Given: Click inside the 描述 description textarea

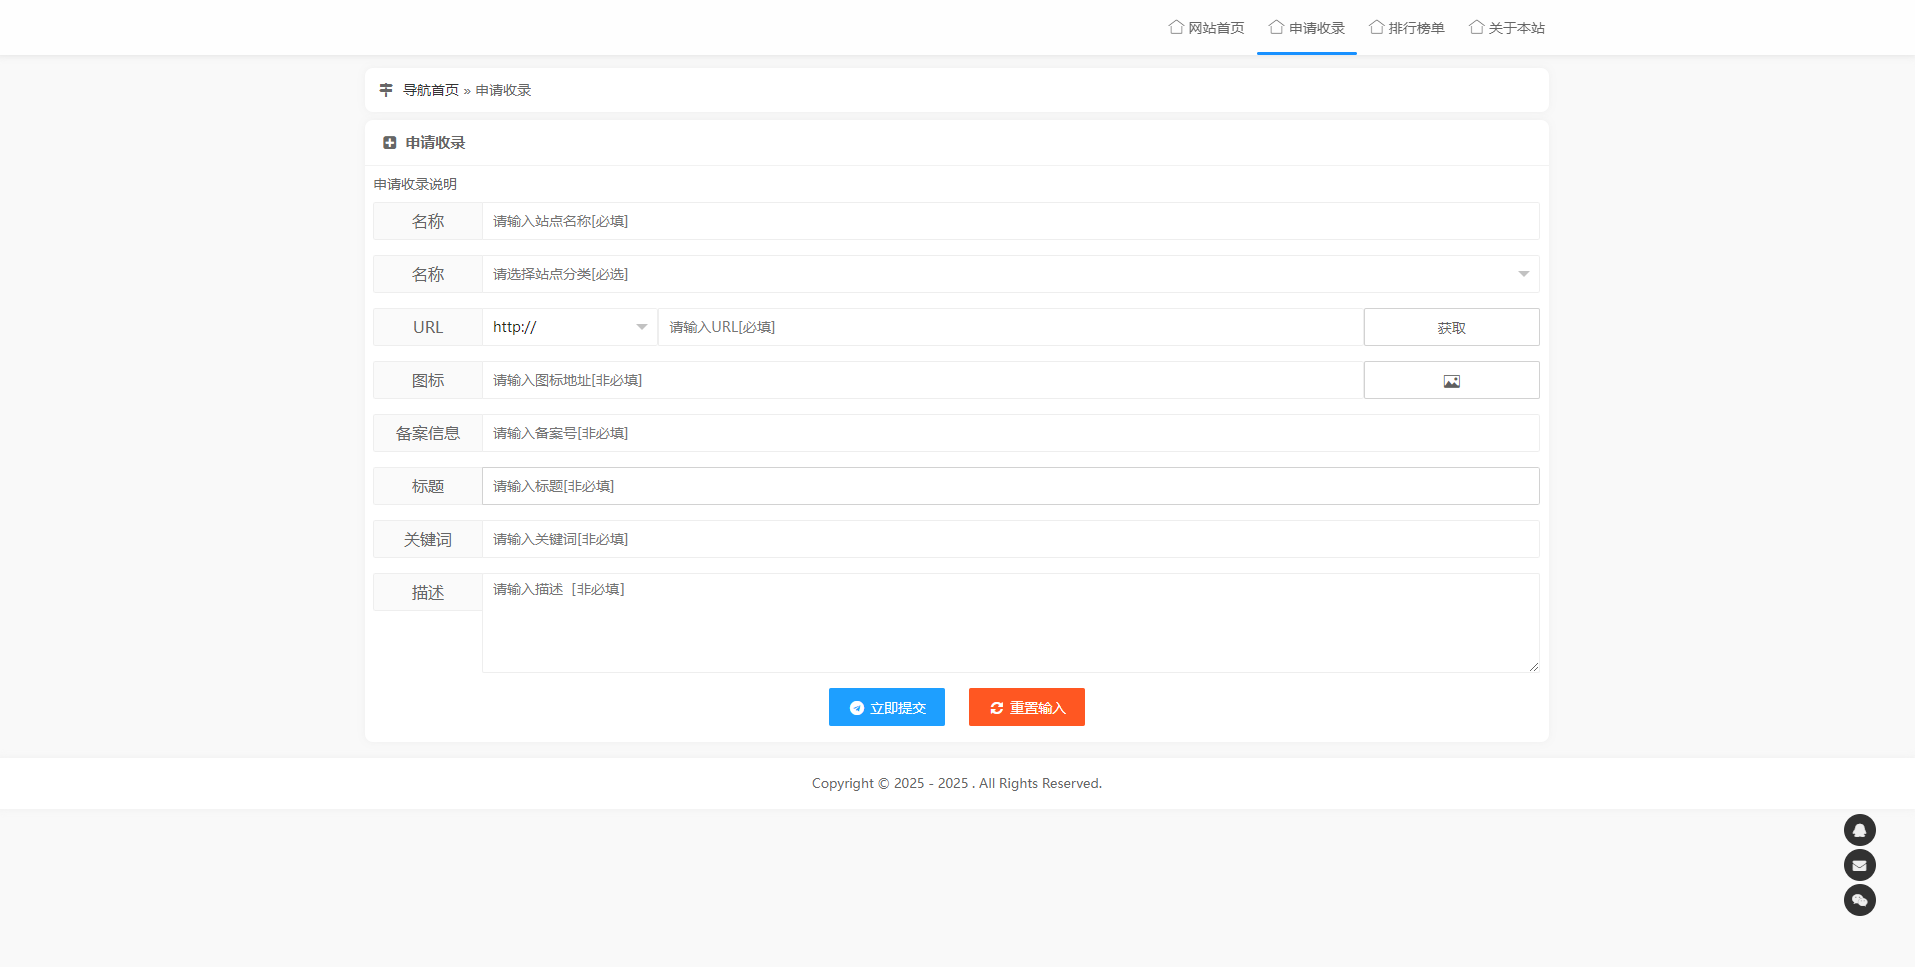Looking at the screenshot, I should [1010, 623].
